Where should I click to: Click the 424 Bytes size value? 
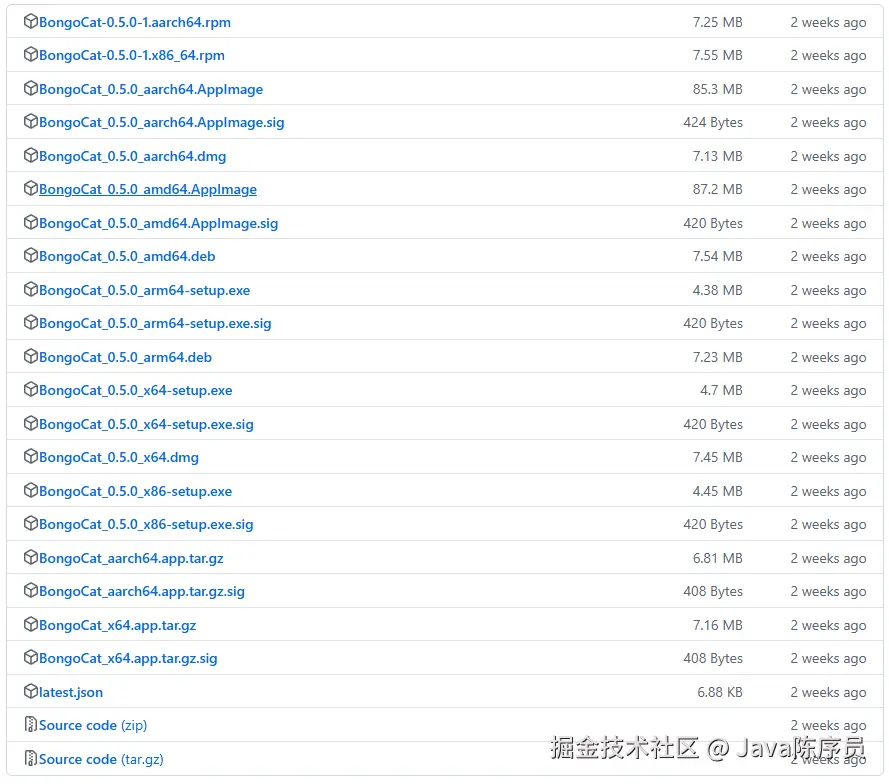pyautogui.click(x=713, y=122)
